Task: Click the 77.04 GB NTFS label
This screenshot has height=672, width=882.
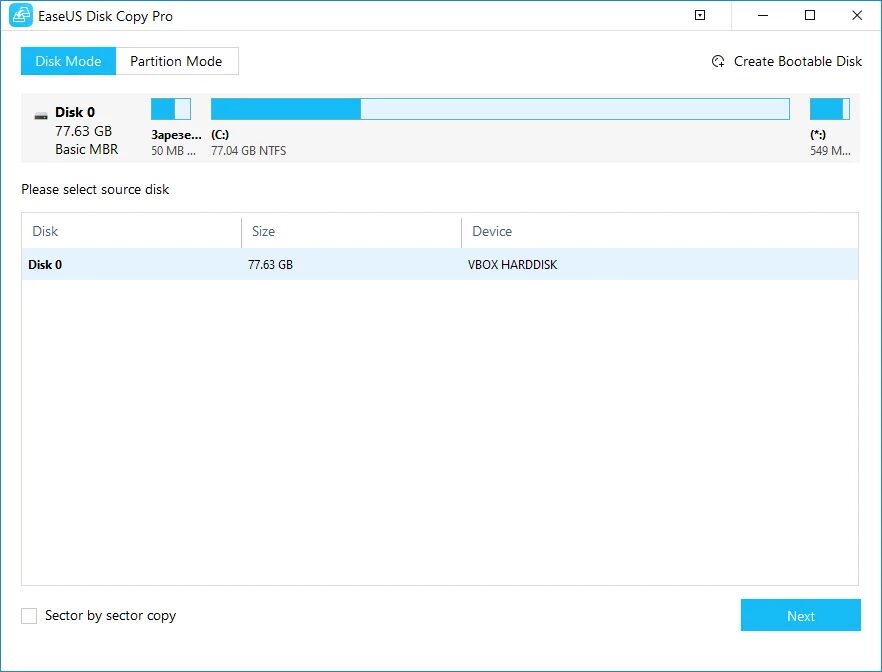Action: pos(249,151)
